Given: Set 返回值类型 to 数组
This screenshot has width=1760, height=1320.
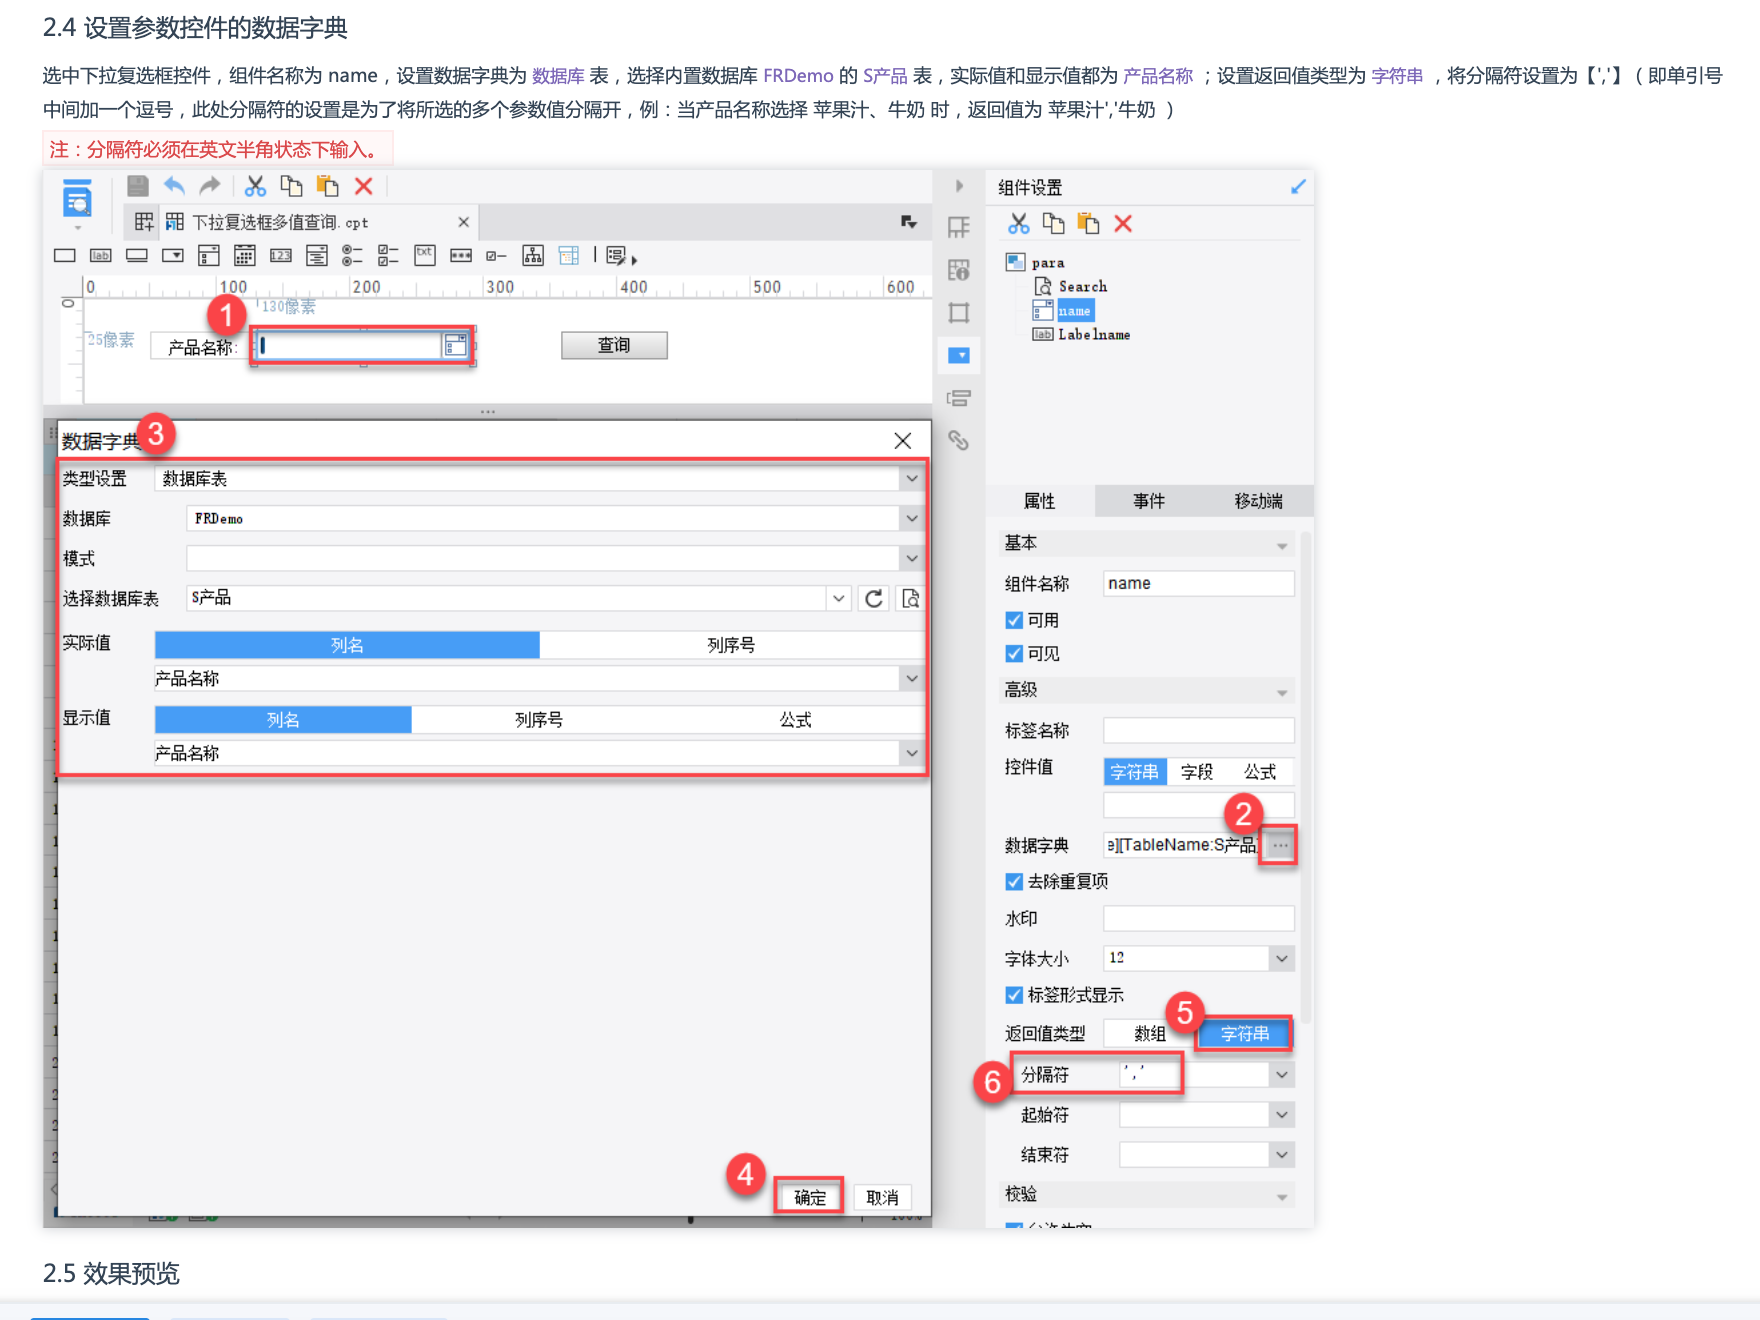Looking at the screenshot, I should pos(1150,1034).
